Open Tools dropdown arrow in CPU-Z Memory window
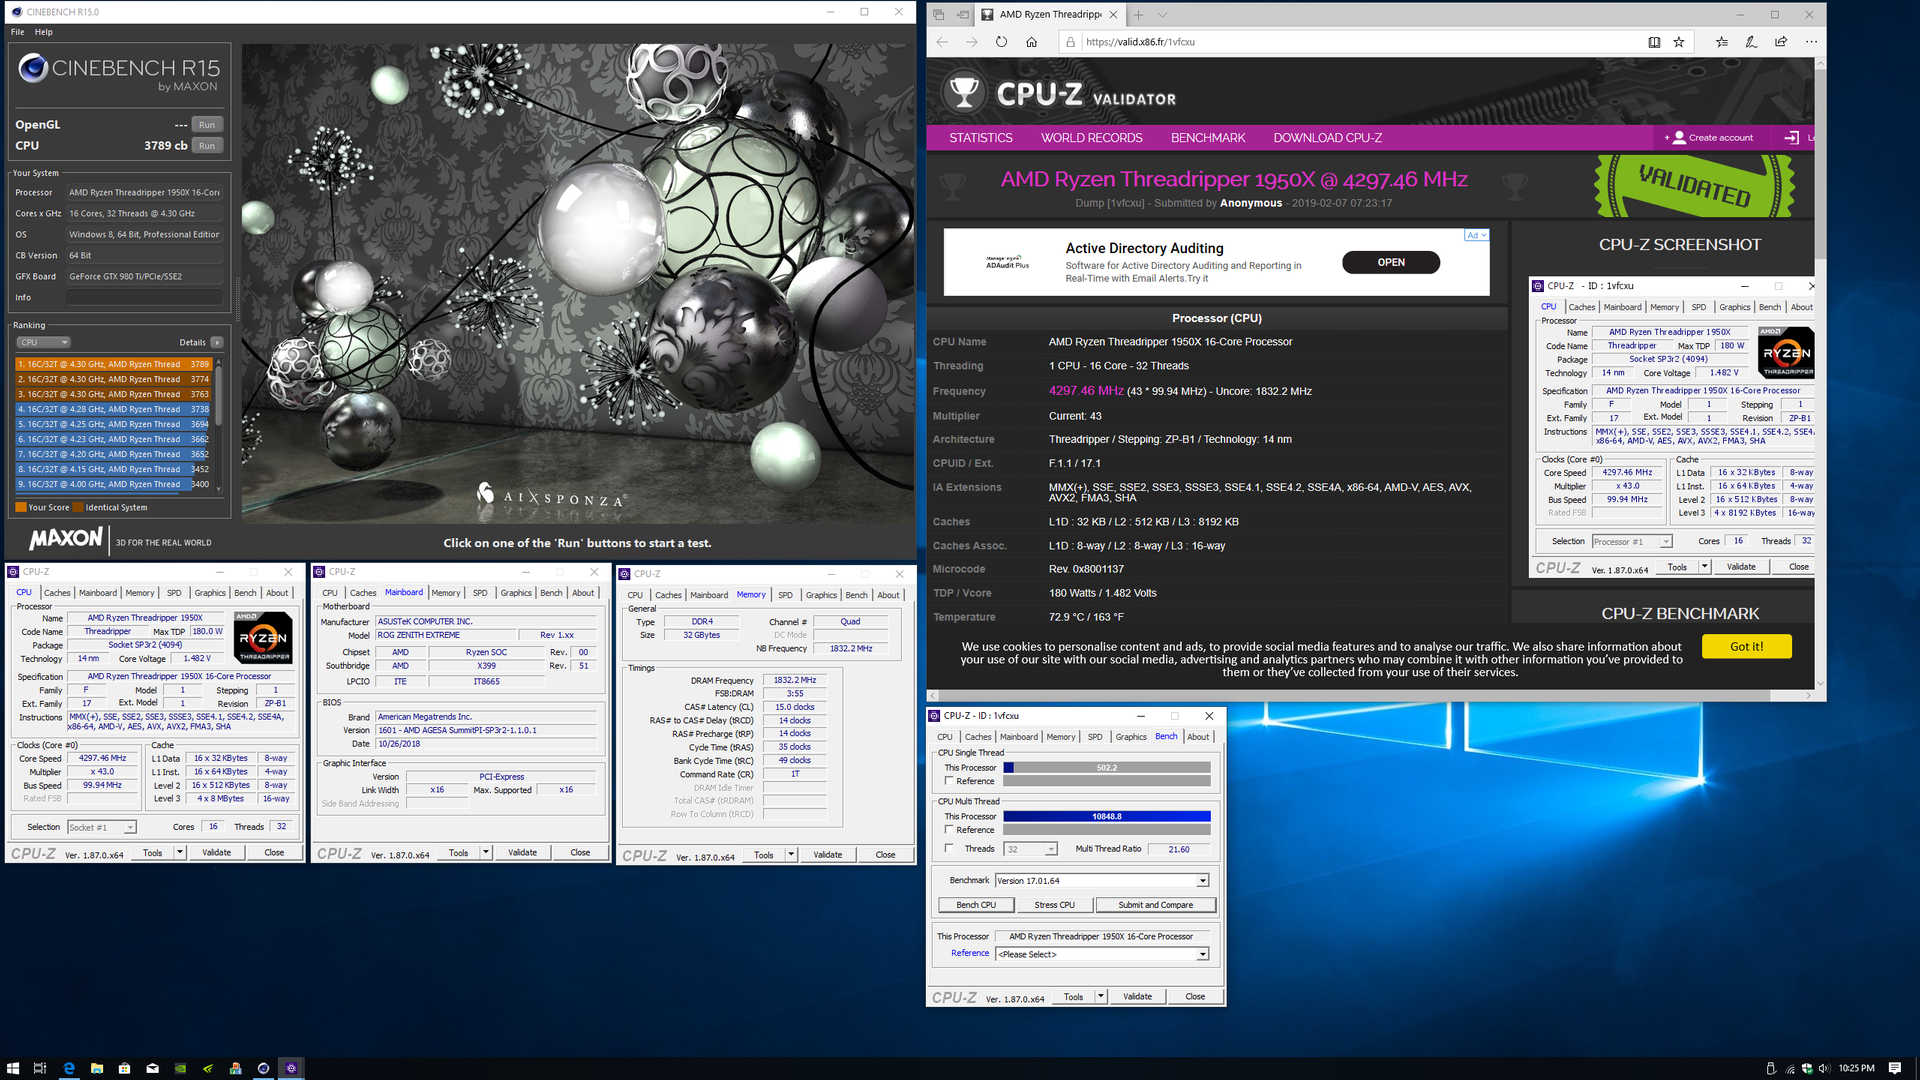1920x1080 pixels. click(791, 855)
